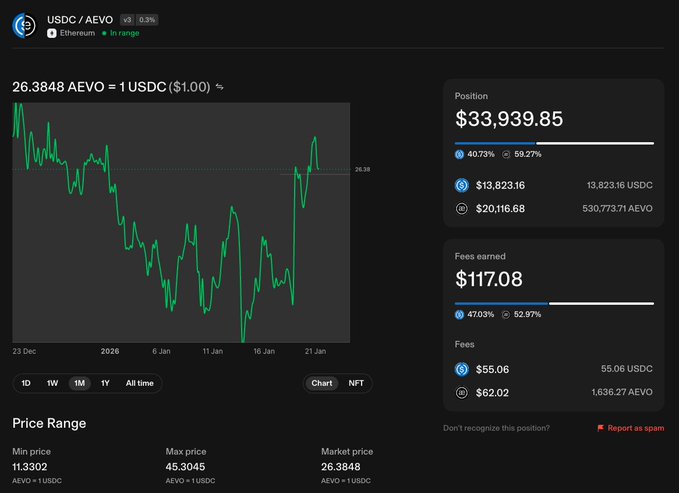
Task: Click the AEVO icon beside $20,116.68
Action: click(x=462, y=208)
